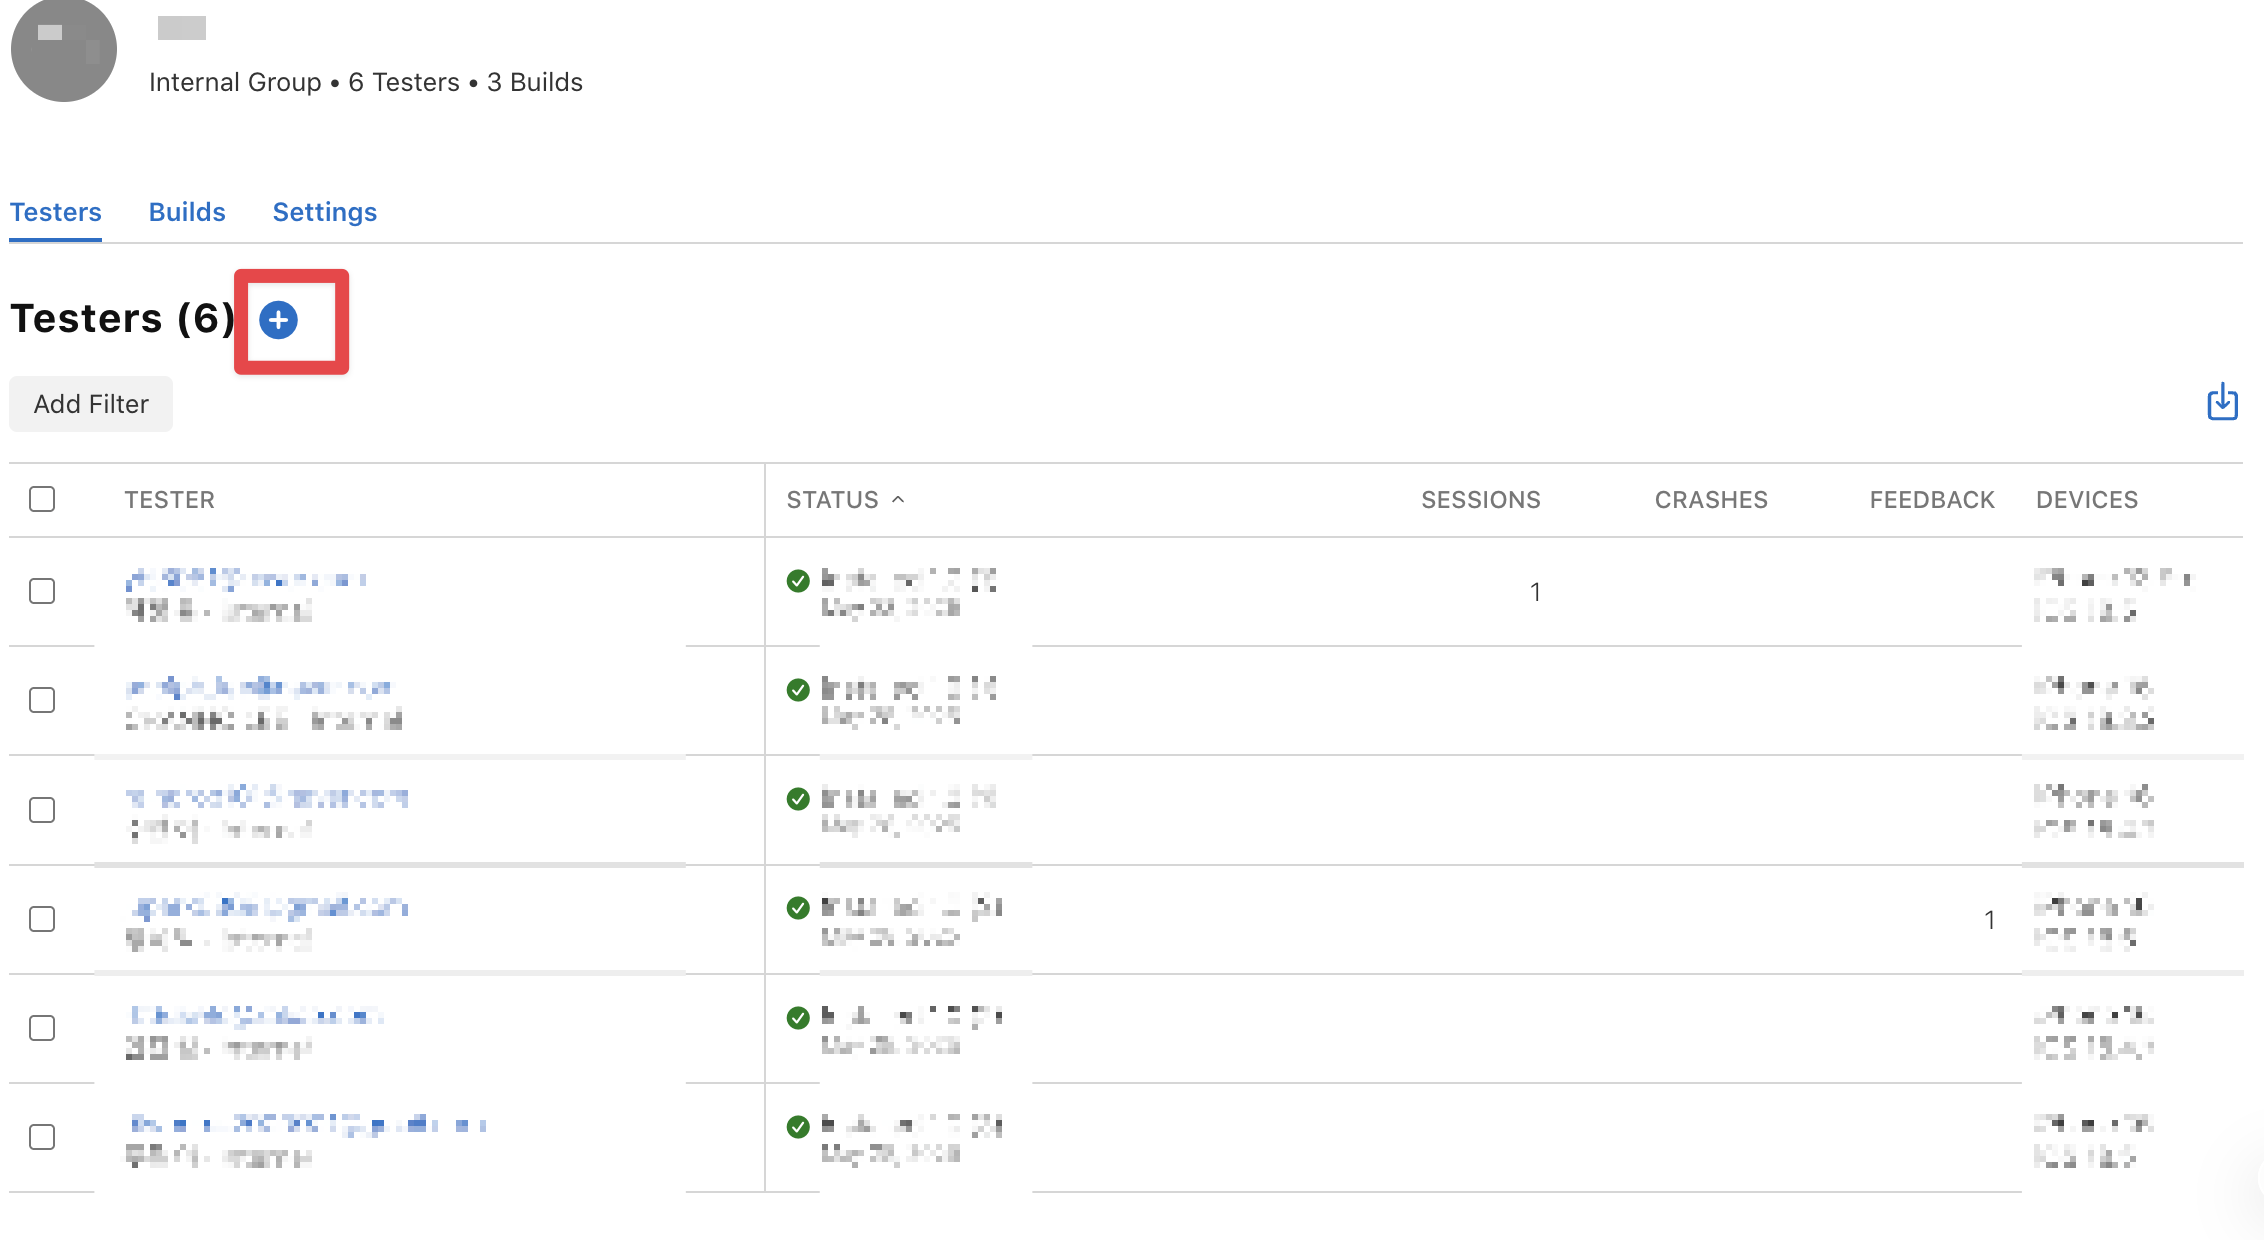Check the first tester row checkbox
This screenshot has width=2264, height=1240.
(42, 591)
